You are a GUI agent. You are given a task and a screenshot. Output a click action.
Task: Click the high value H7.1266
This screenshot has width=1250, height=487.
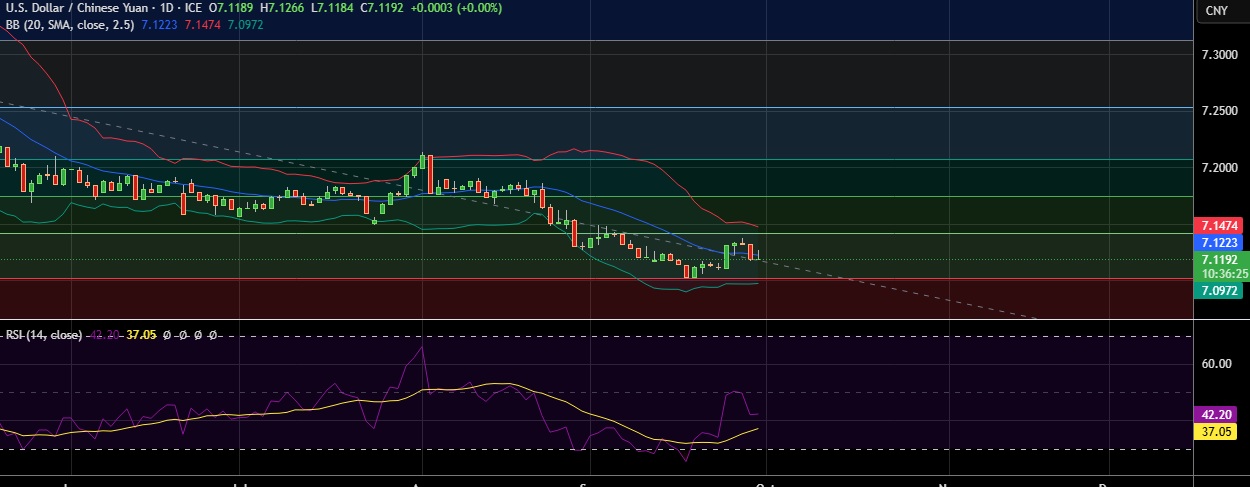(x=283, y=7)
